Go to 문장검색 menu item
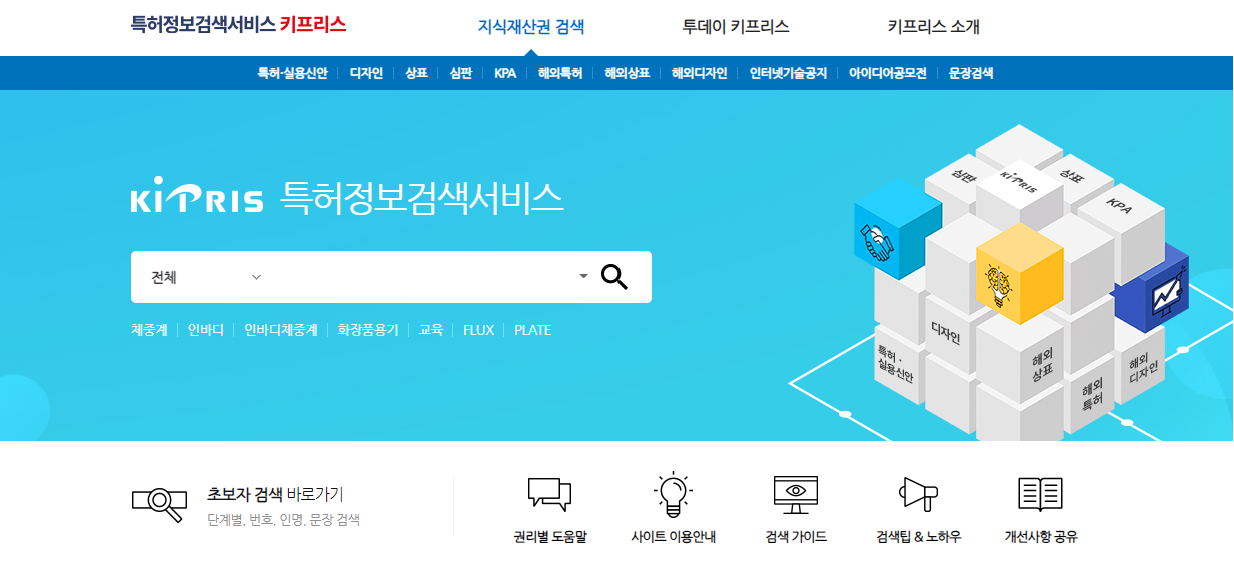 [971, 73]
